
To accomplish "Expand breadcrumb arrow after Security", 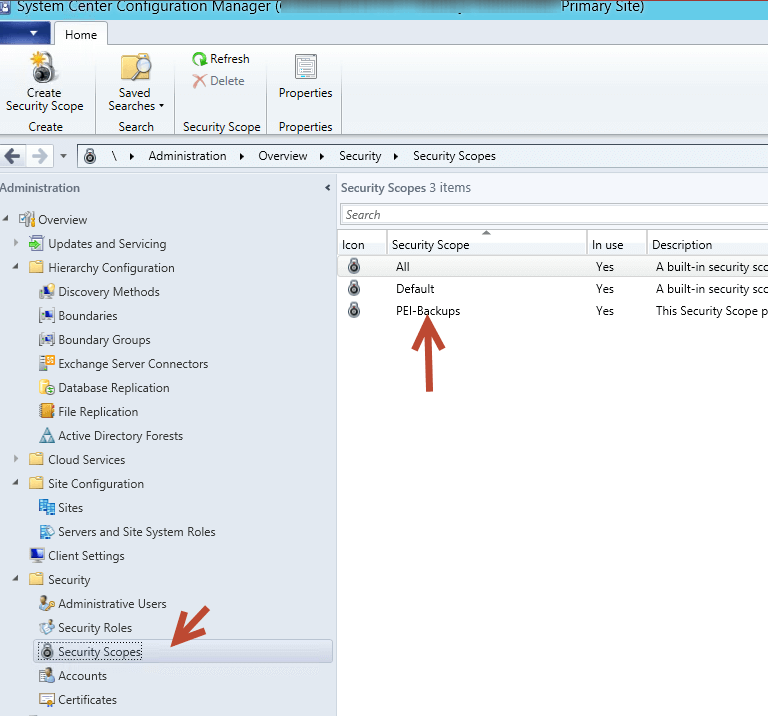I will click(x=396, y=156).
